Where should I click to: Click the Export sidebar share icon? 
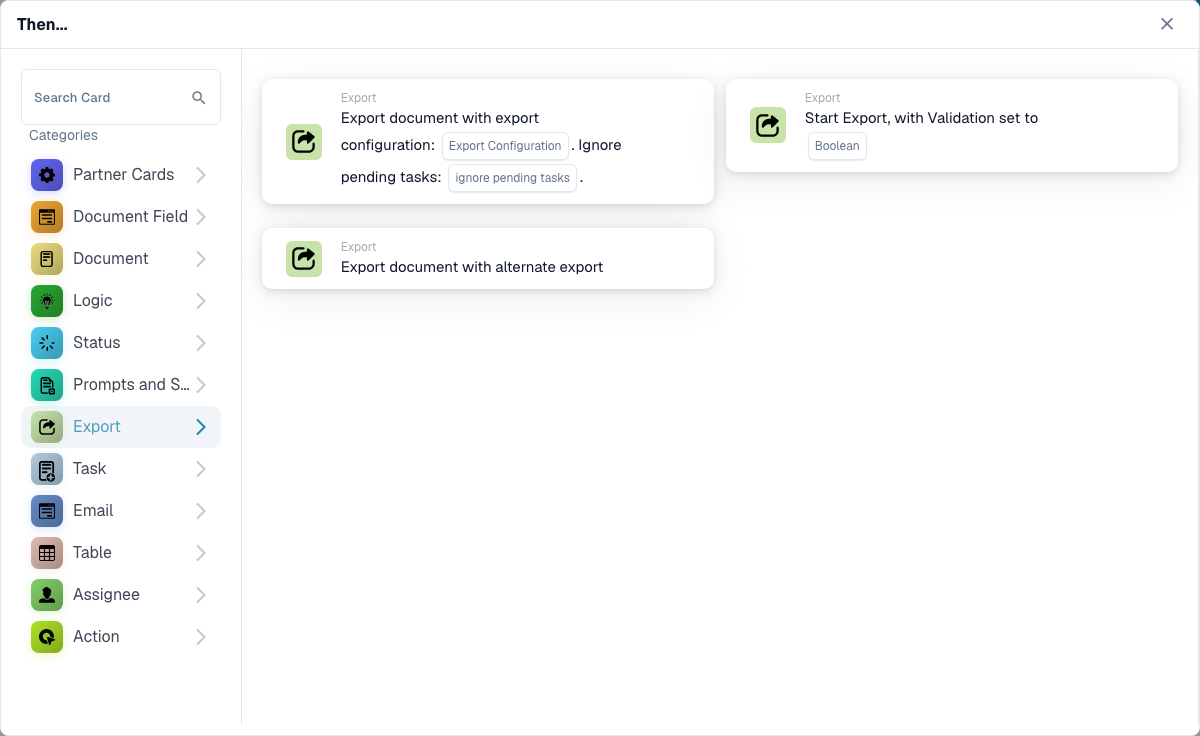coord(47,427)
